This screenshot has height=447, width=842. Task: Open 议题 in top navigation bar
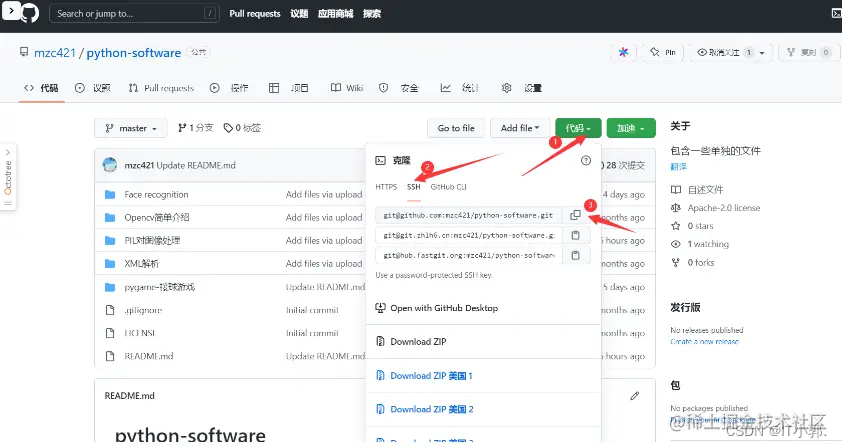click(x=299, y=13)
